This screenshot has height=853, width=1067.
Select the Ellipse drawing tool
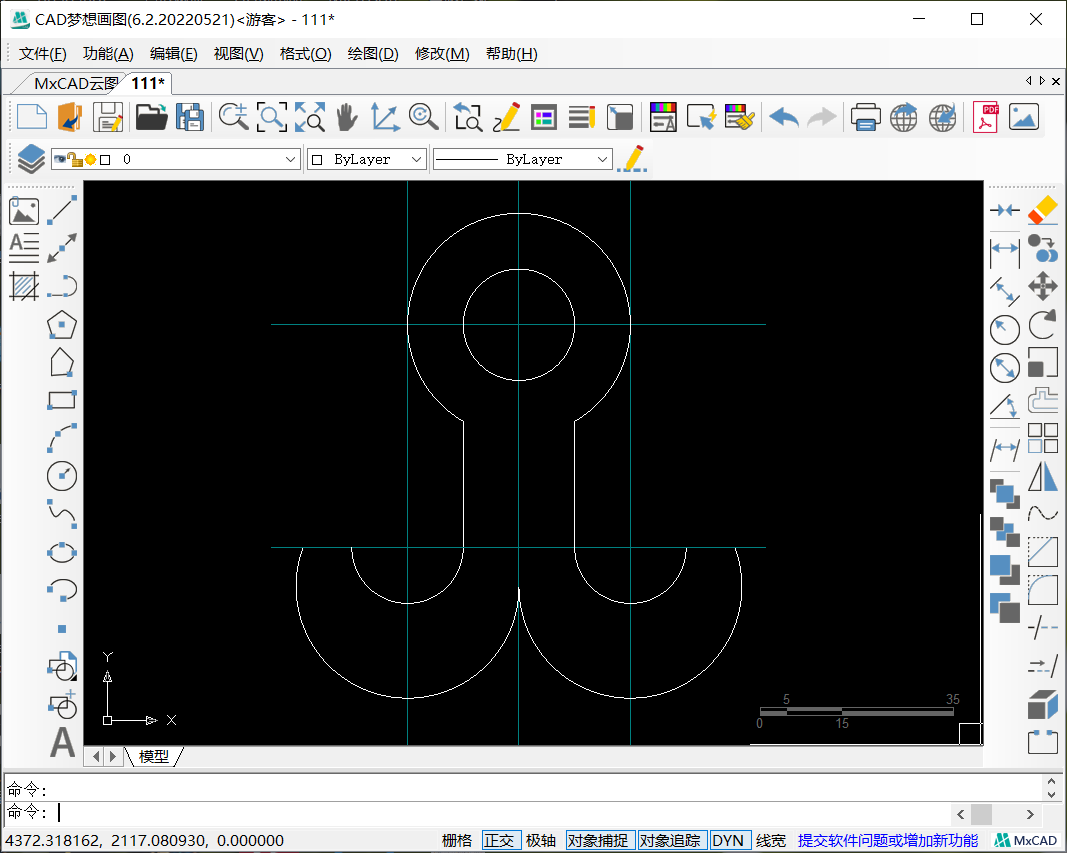pos(62,552)
